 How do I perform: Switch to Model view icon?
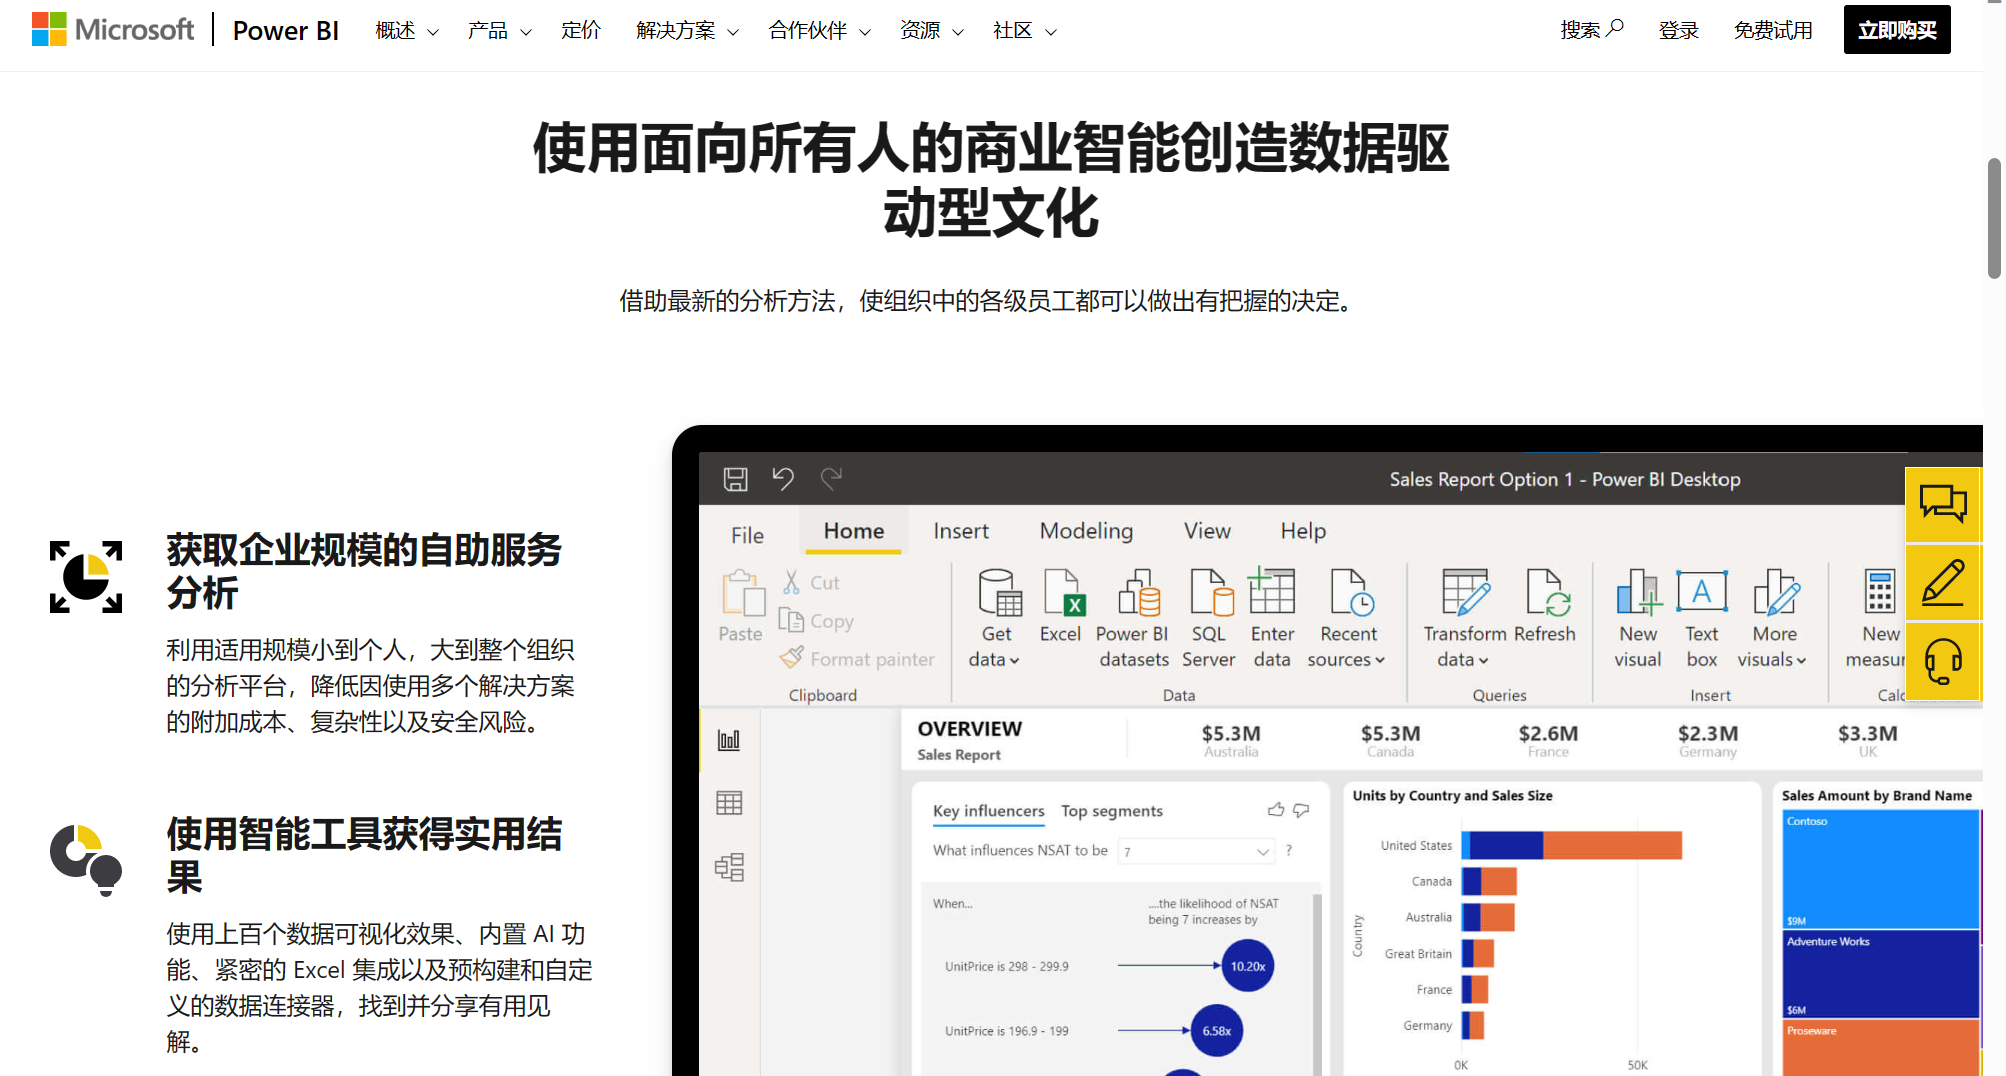729,867
